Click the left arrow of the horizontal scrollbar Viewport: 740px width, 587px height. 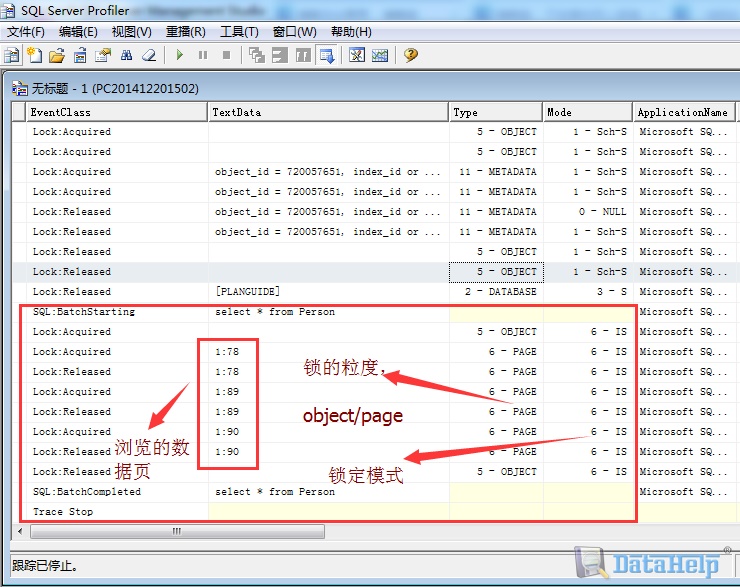tap(20, 531)
